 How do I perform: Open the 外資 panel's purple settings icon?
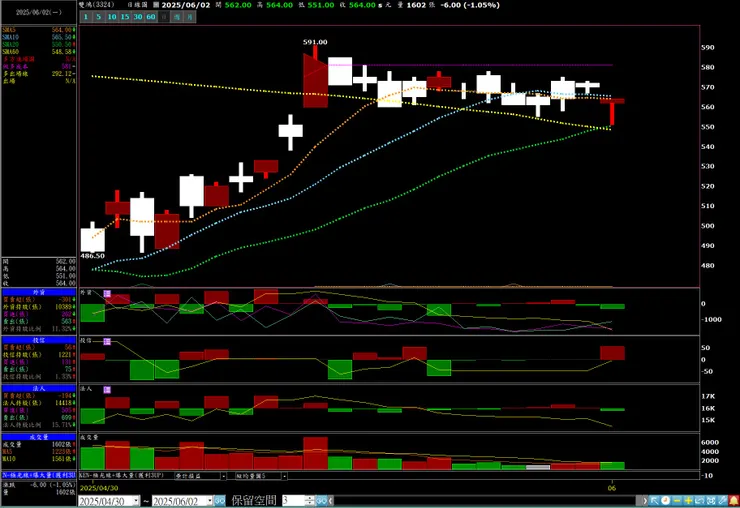pos(107,294)
